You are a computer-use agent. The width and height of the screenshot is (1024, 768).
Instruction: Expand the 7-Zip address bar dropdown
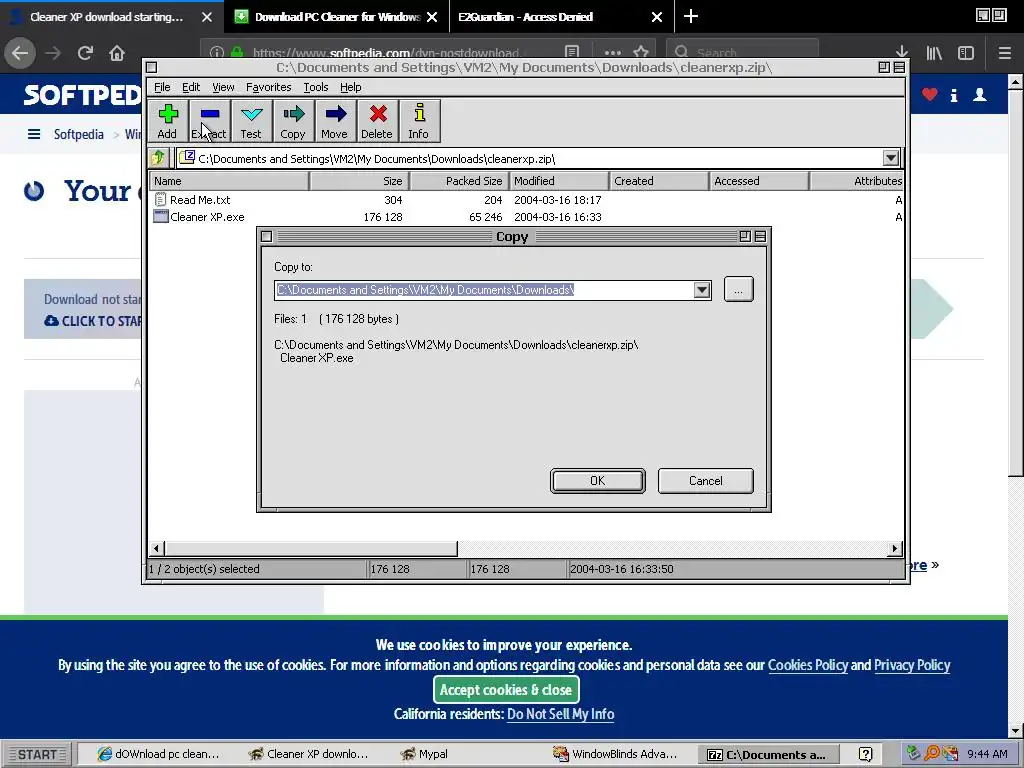891,158
